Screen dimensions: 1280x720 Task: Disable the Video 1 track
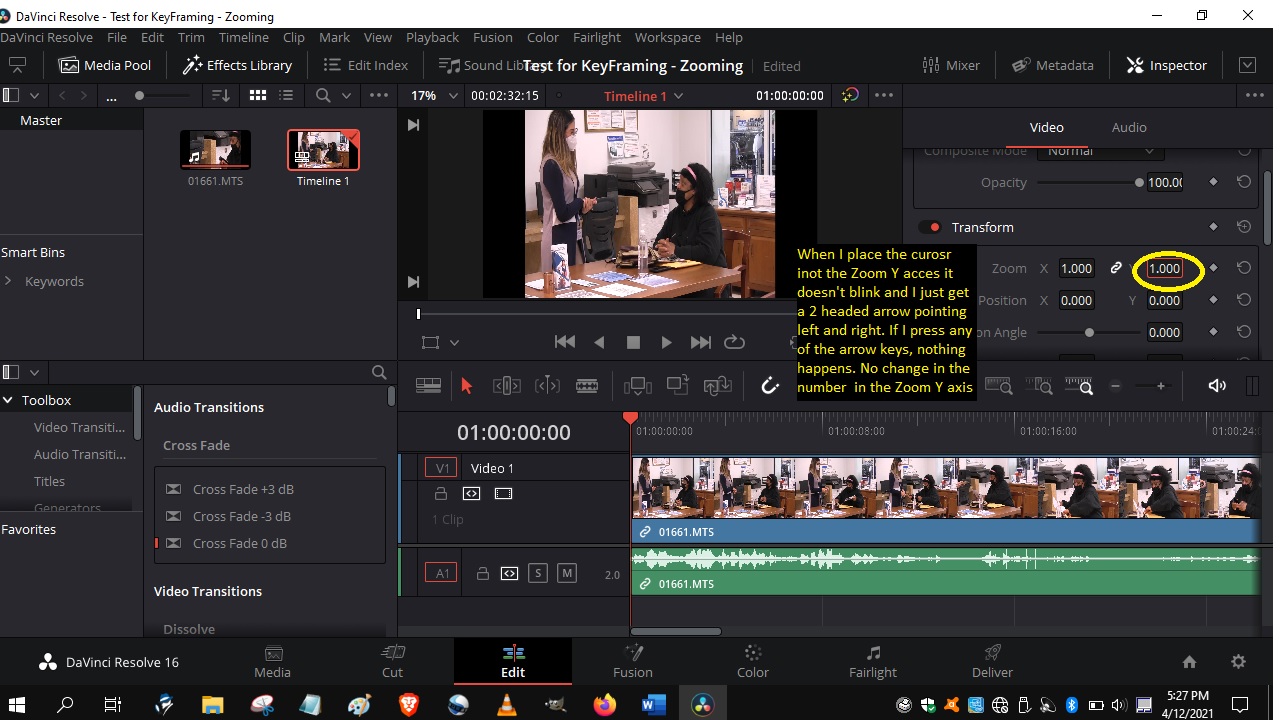[x=503, y=494]
